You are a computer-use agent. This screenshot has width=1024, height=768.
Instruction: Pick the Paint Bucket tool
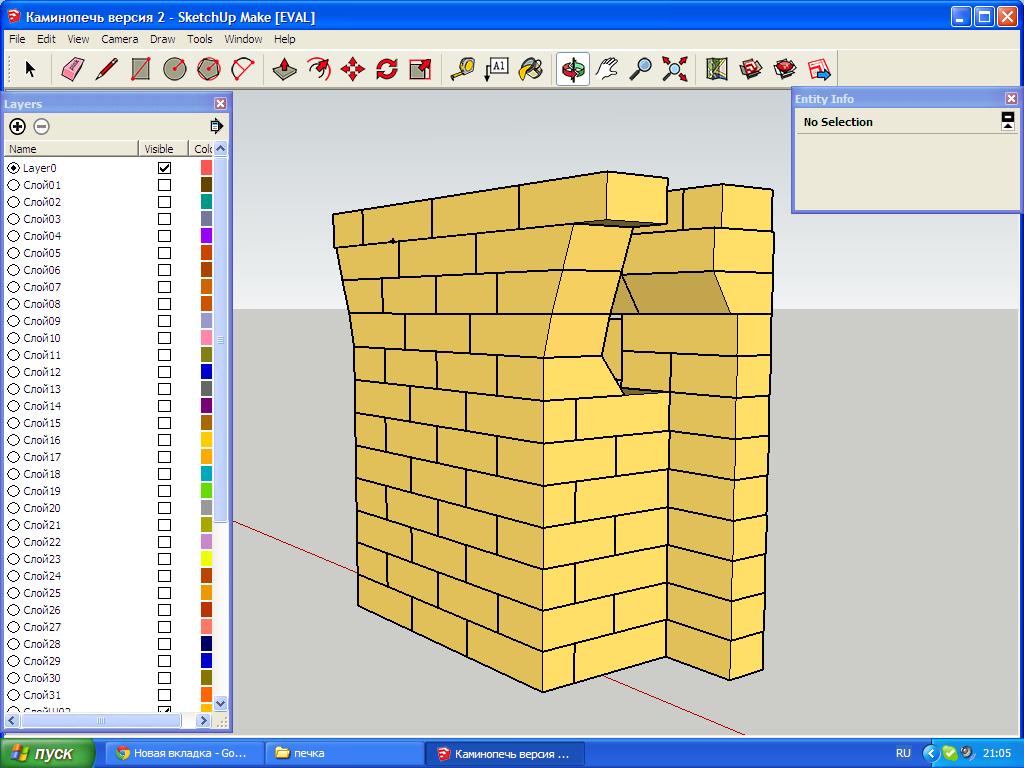[x=531, y=69]
